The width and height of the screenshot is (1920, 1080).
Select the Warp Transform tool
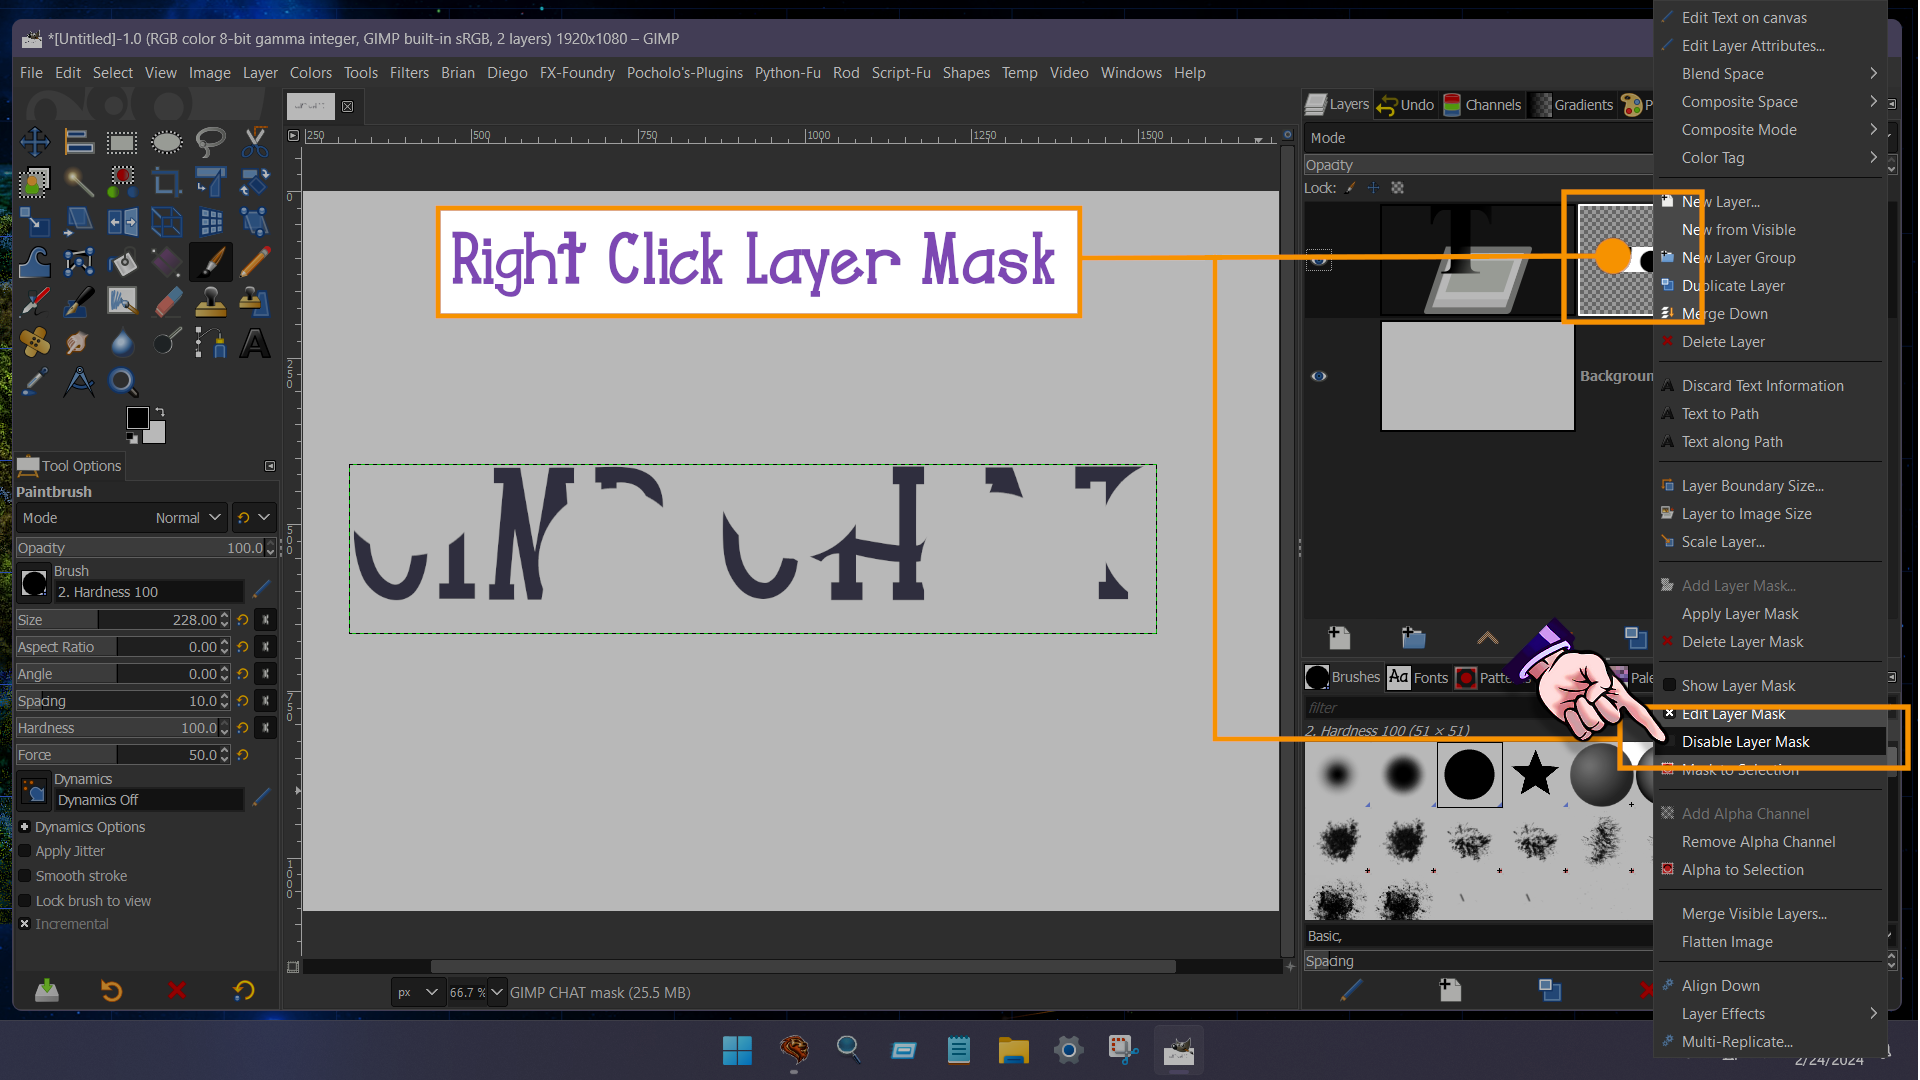pyautogui.click(x=35, y=262)
